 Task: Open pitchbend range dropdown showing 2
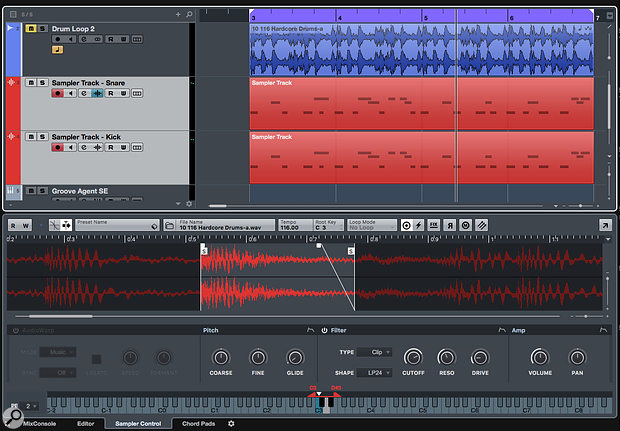(31, 406)
